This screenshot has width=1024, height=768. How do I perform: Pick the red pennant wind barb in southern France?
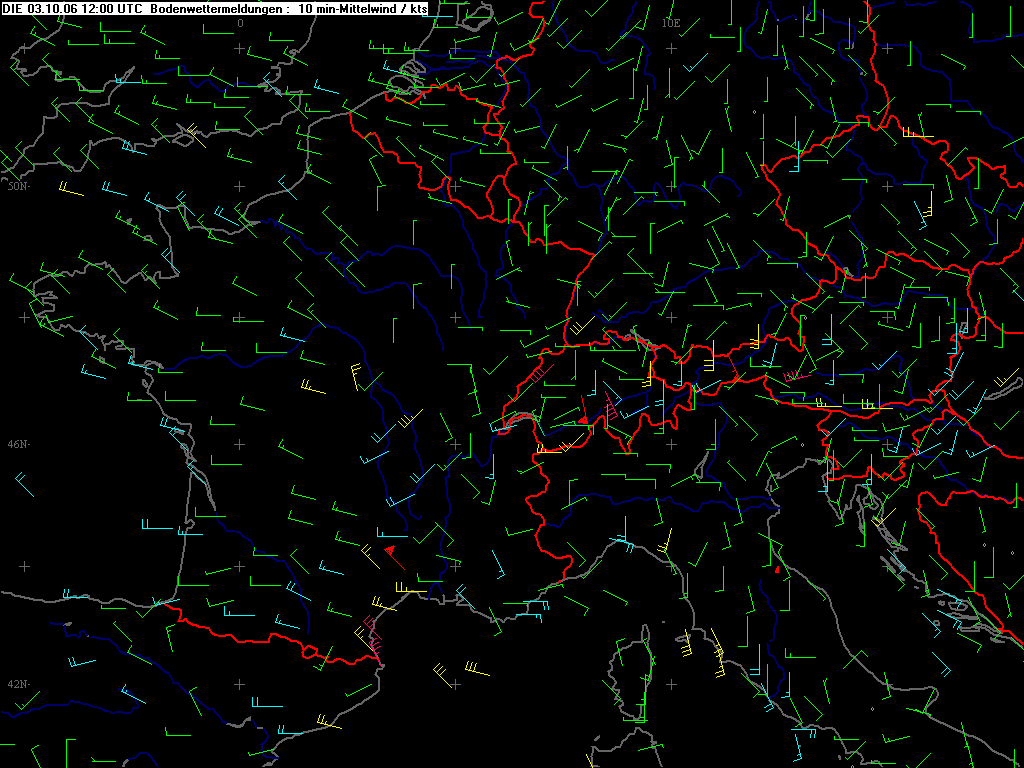pyautogui.click(x=394, y=557)
